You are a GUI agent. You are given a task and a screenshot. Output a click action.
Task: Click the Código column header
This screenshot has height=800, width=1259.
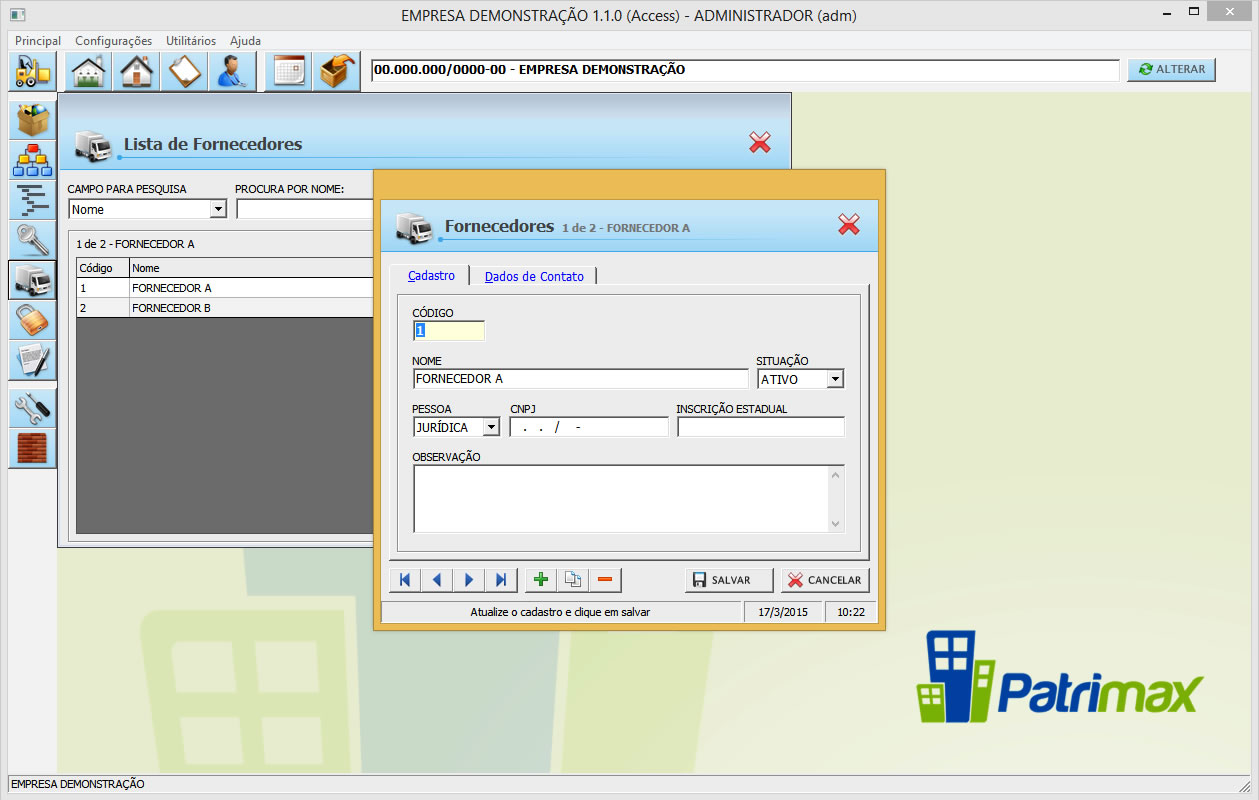point(103,268)
